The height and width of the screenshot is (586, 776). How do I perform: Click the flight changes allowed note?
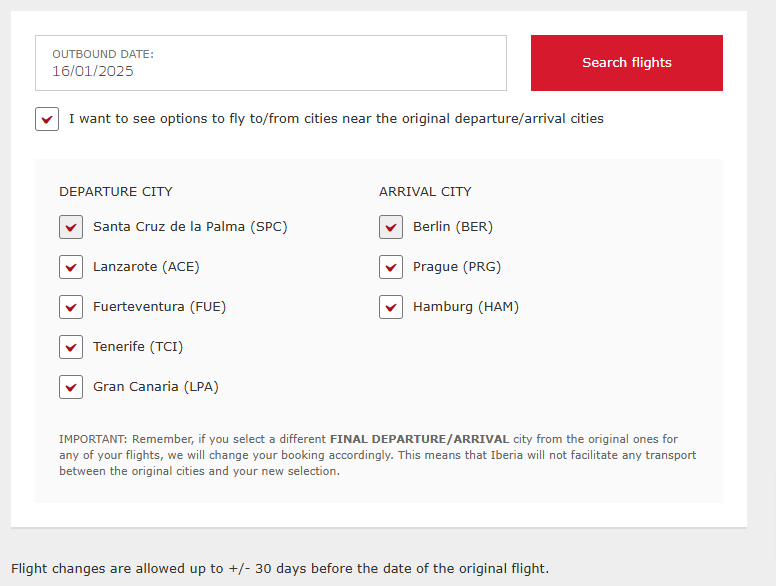(280, 568)
